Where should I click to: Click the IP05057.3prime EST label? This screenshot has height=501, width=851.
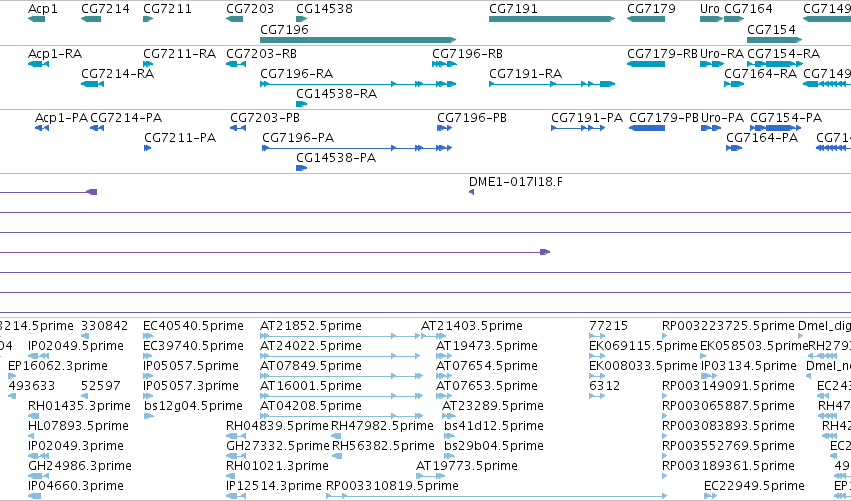pos(190,386)
